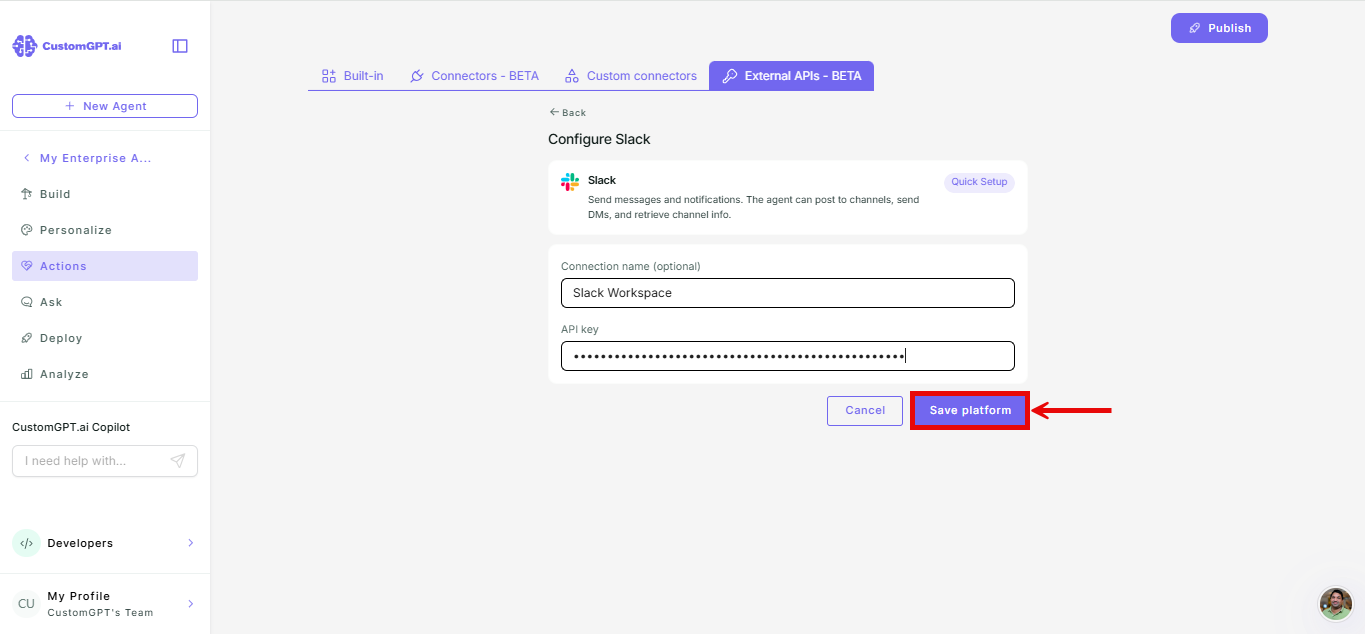Viewport: 1365px width, 634px height.
Task: Click the CustomGPT.ai brain logo
Action: point(24,46)
